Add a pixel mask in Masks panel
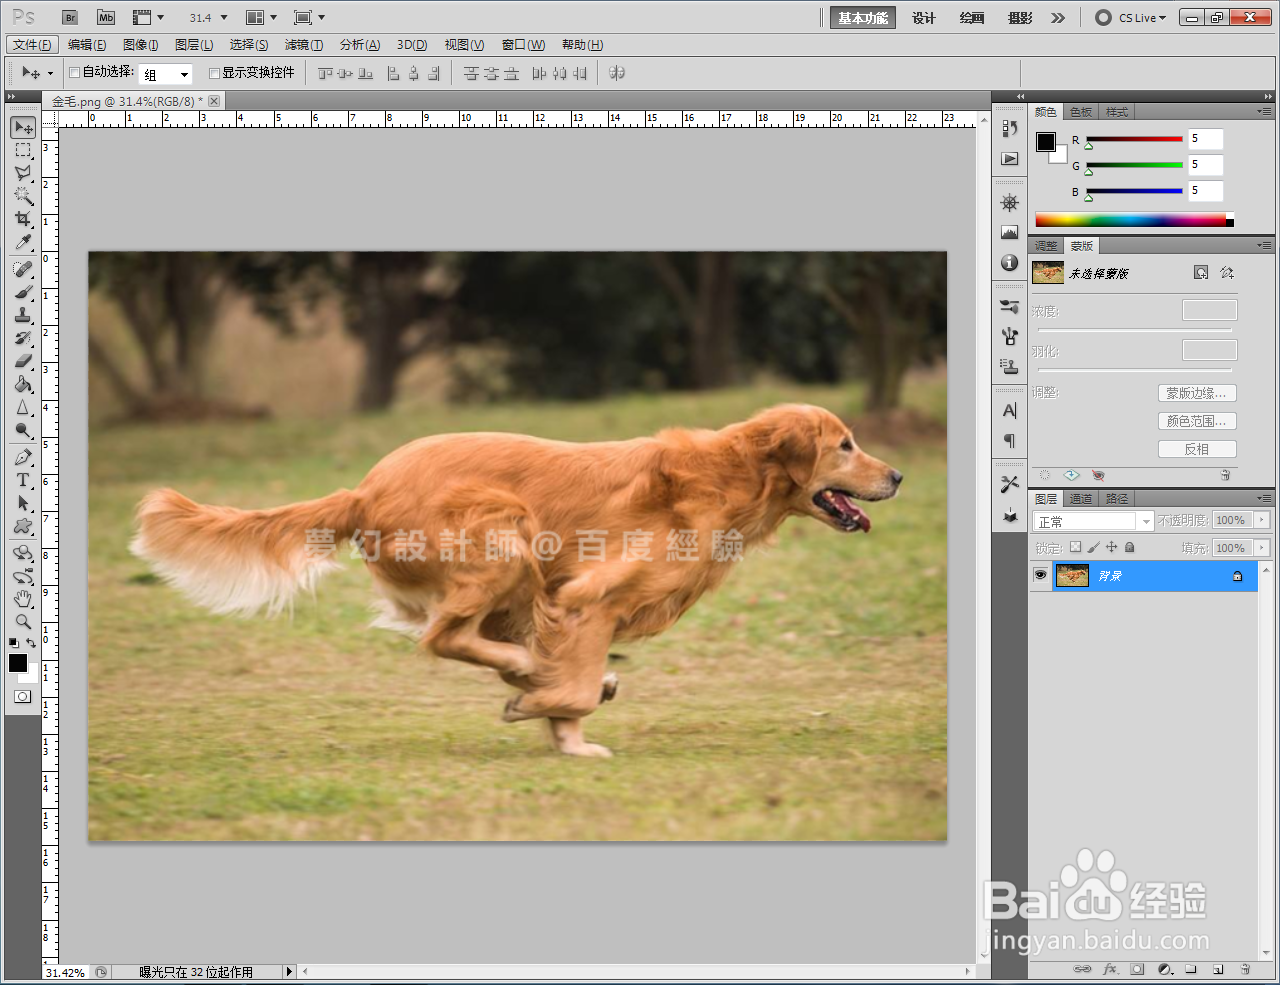This screenshot has width=1280, height=985. coord(1201,273)
